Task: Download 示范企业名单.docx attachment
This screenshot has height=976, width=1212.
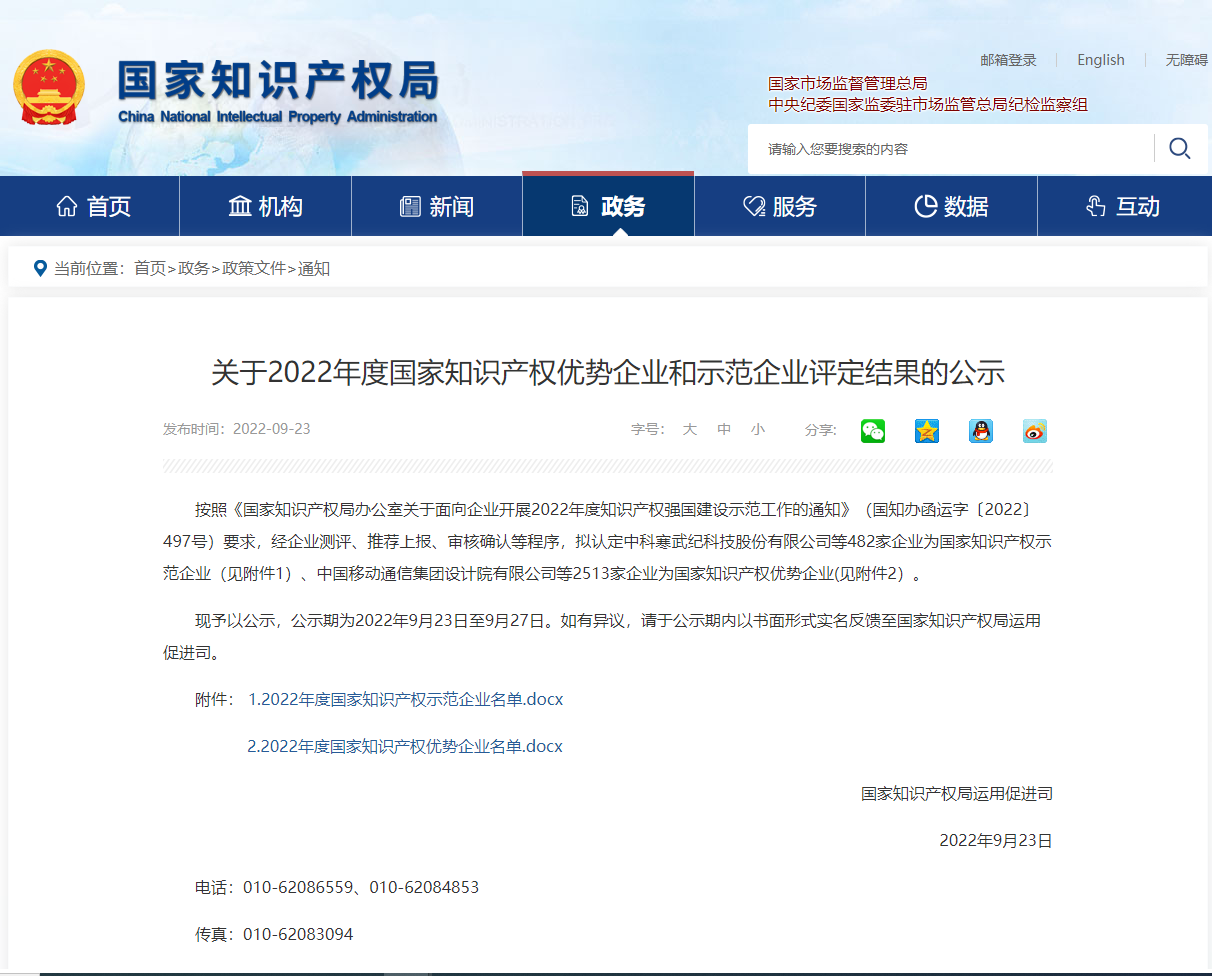Action: (x=405, y=699)
